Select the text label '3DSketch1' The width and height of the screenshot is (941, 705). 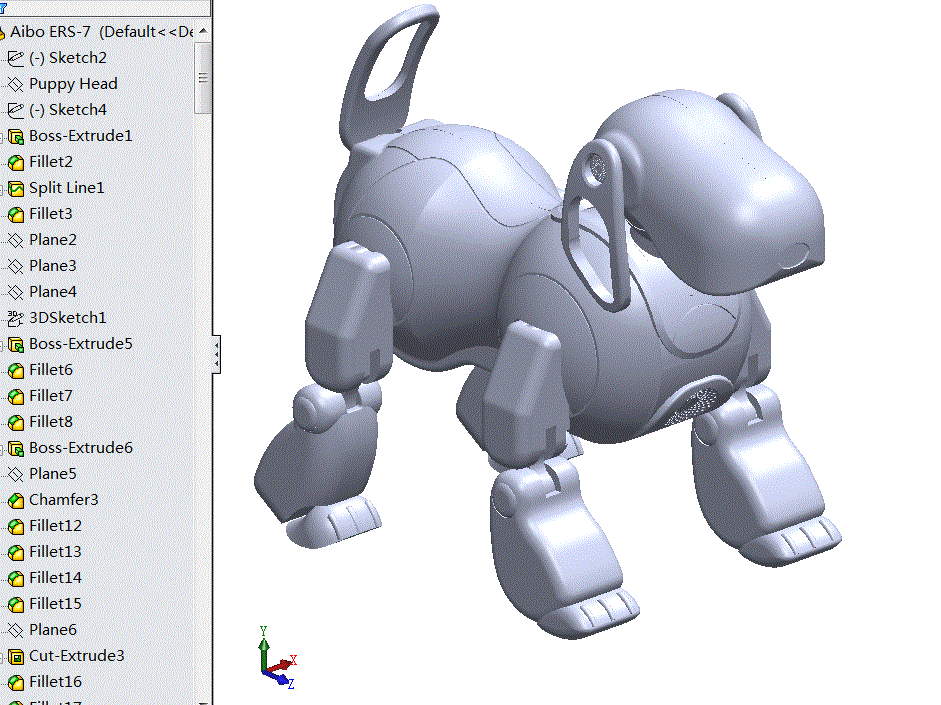67,317
